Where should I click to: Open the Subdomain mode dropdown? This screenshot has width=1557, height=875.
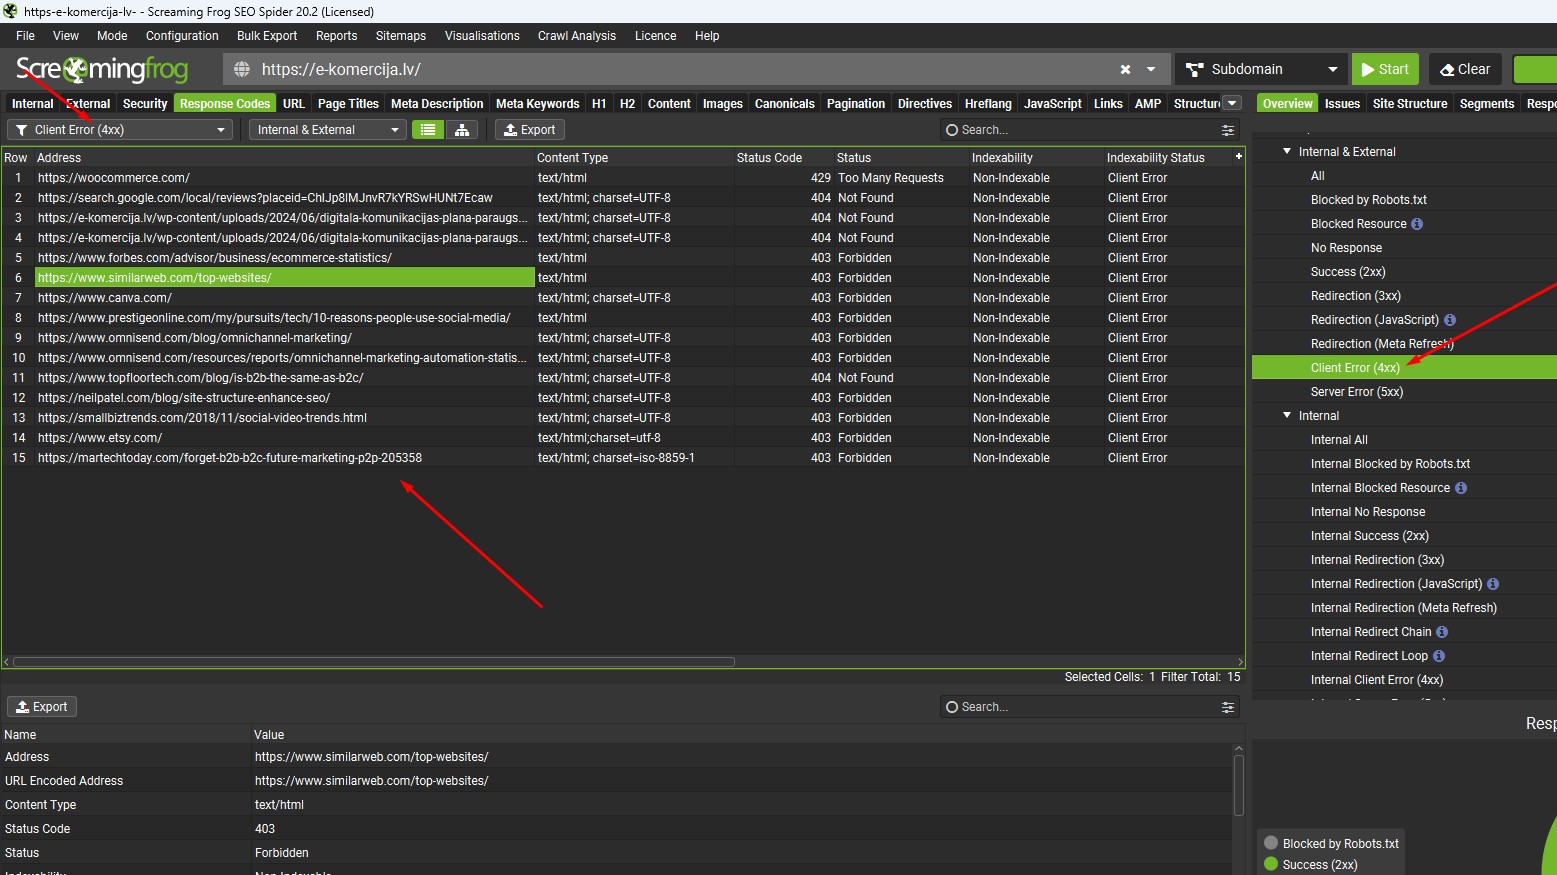pos(1260,69)
